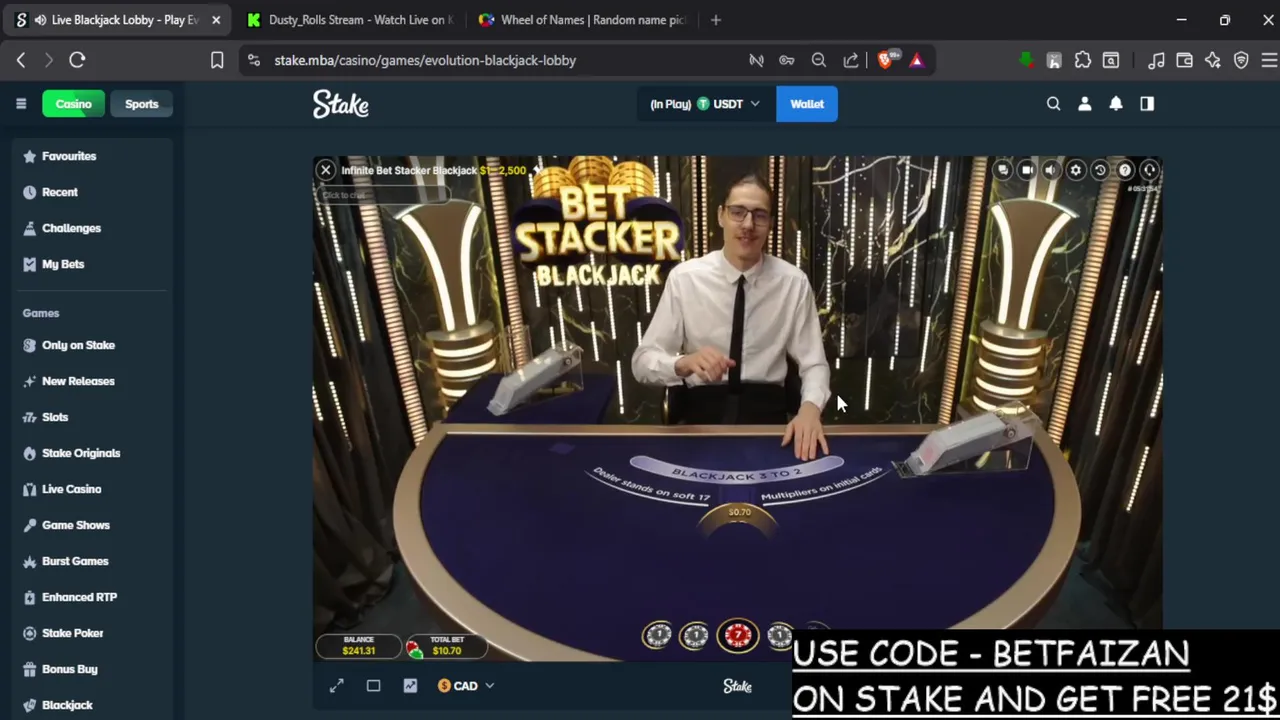Open the game chat icon
Viewport: 1280px width, 720px height.
pos(1003,170)
